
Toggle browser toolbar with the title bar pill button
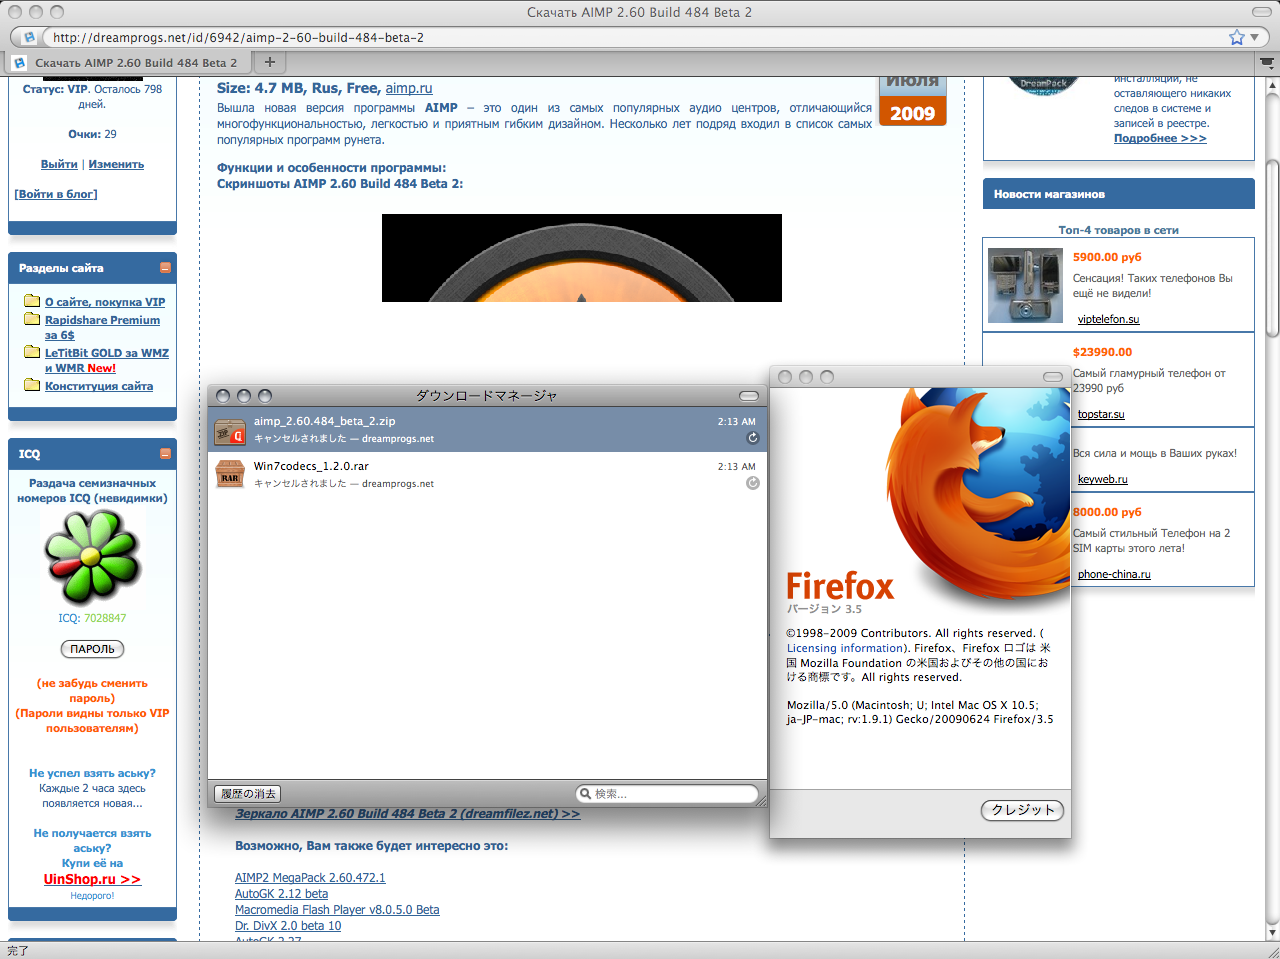tap(1262, 12)
